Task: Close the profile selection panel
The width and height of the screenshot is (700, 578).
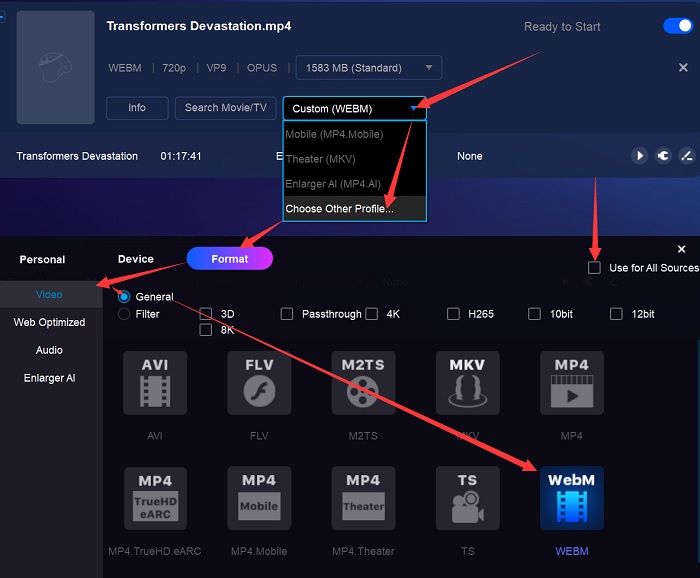Action: pos(681,249)
